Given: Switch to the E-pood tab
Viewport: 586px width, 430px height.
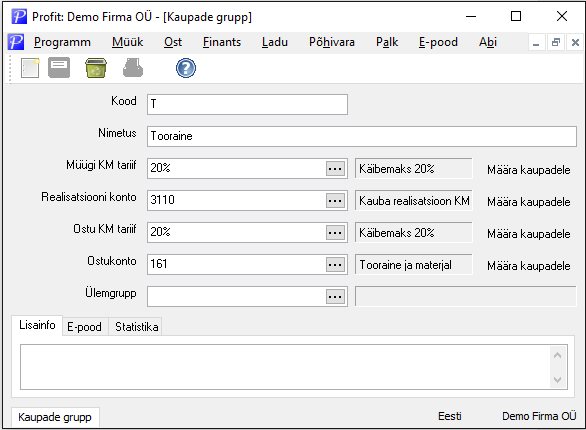Looking at the screenshot, I should (84, 327).
